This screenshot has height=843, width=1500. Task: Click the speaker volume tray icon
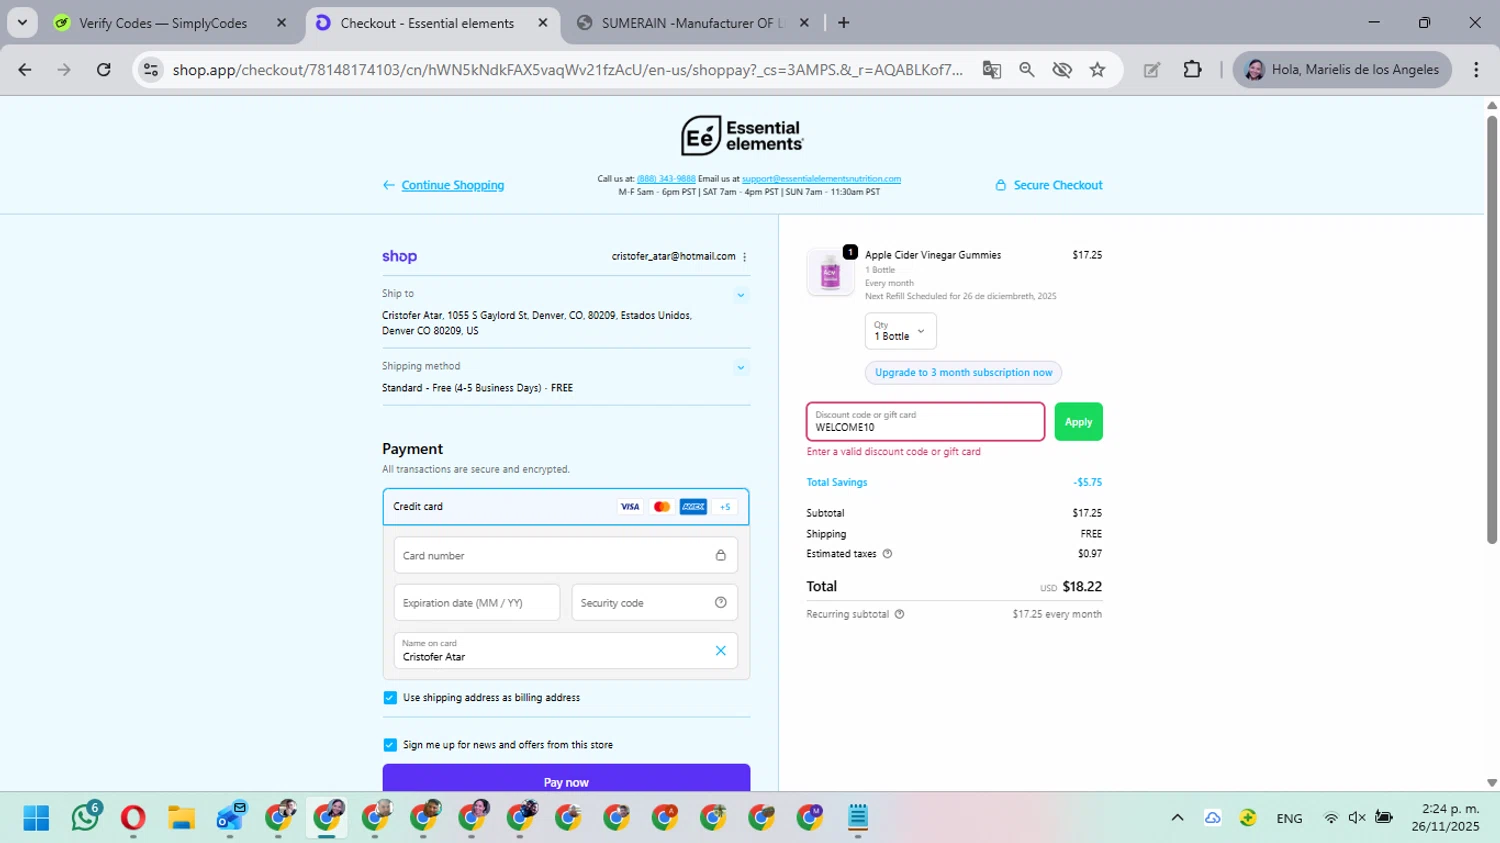click(x=1357, y=818)
